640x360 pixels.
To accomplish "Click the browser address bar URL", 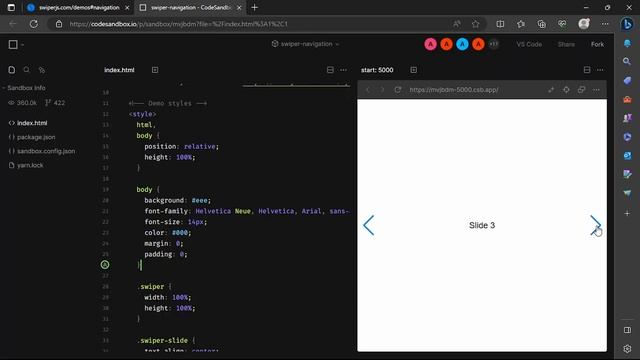I will tap(178, 24).
